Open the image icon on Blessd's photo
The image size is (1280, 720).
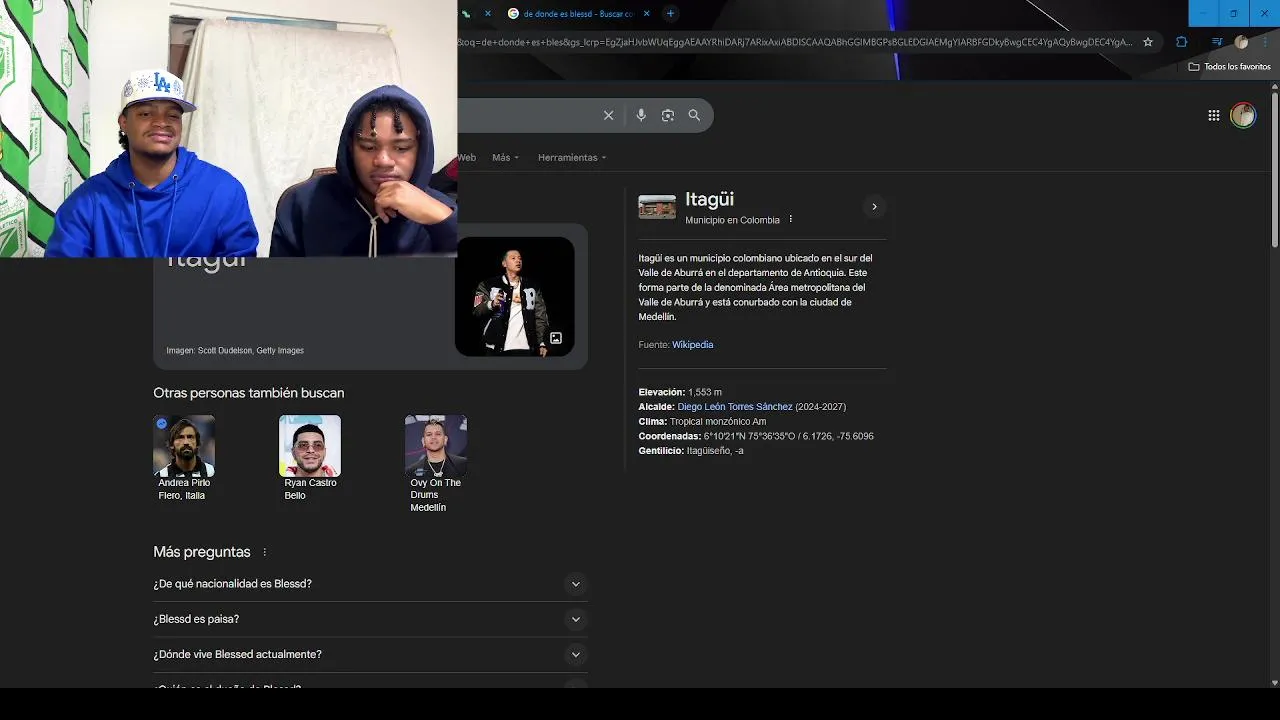click(x=556, y=338)
